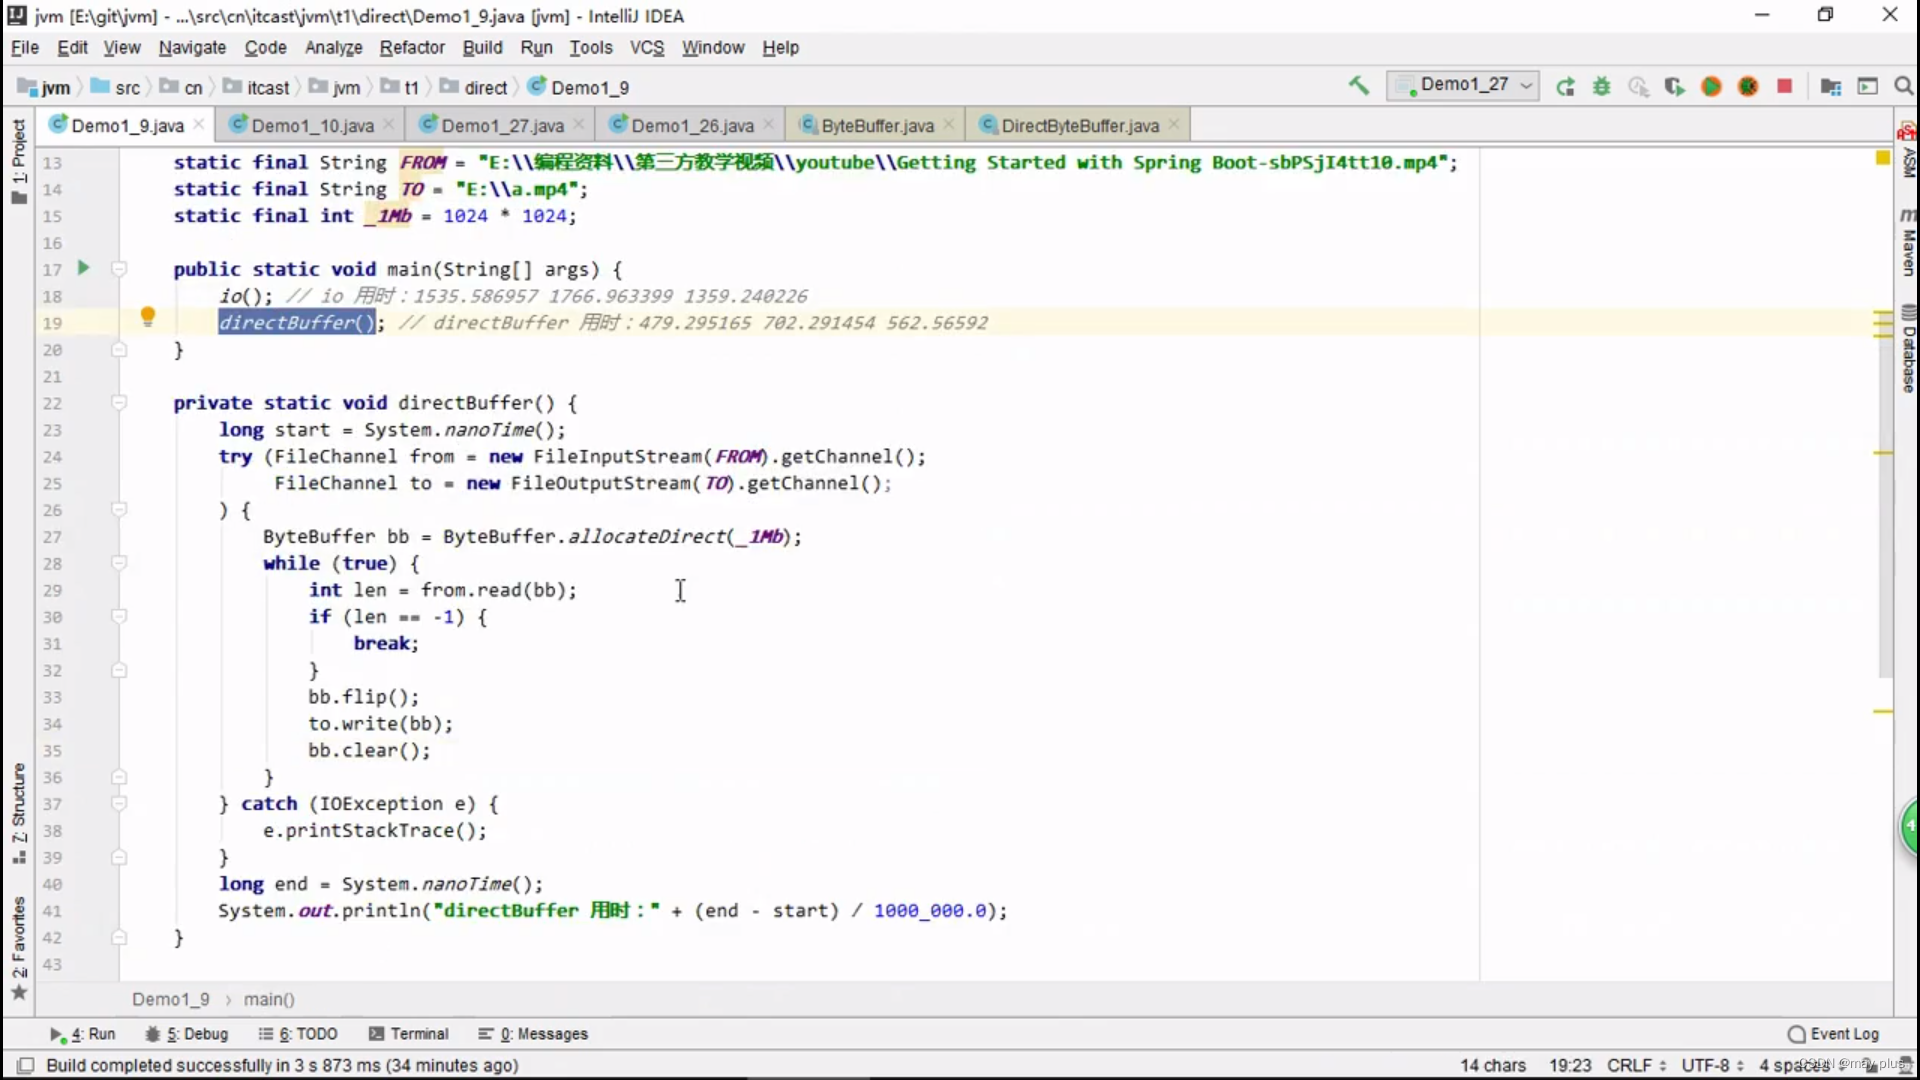
Task: Open the Debug tool window button
Action: point(187,1034)
